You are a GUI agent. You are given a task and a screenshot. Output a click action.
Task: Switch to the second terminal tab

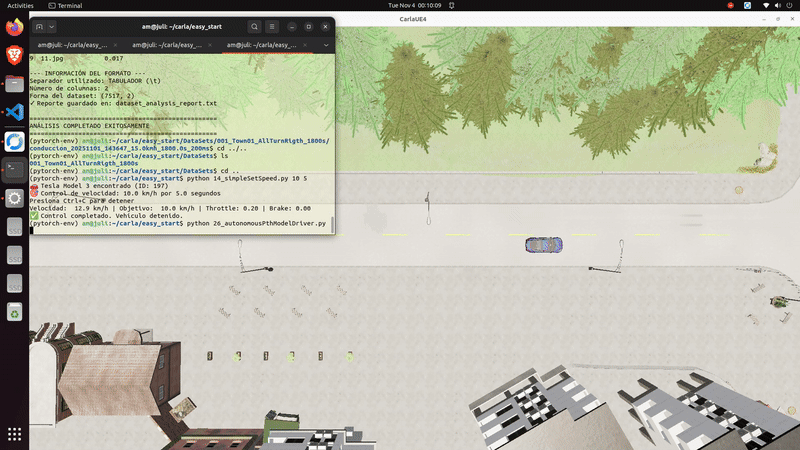[165, 45]
